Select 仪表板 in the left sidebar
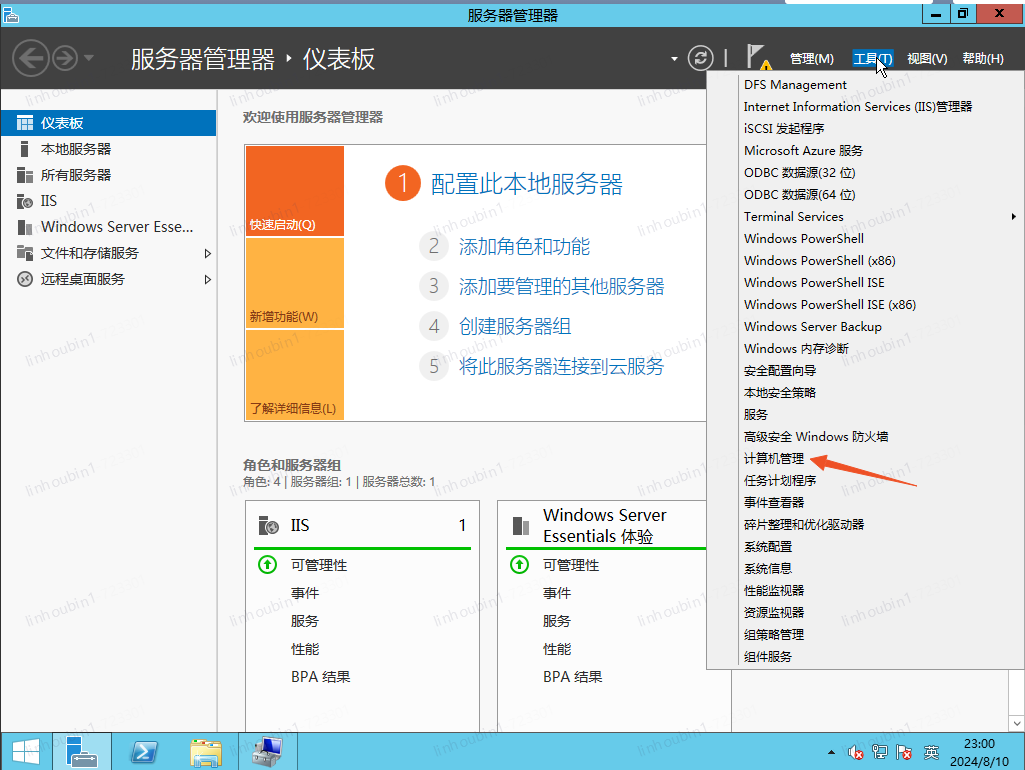Image resolution: width=1025 pixels, height=770 pixels. (x=109, y=123)
